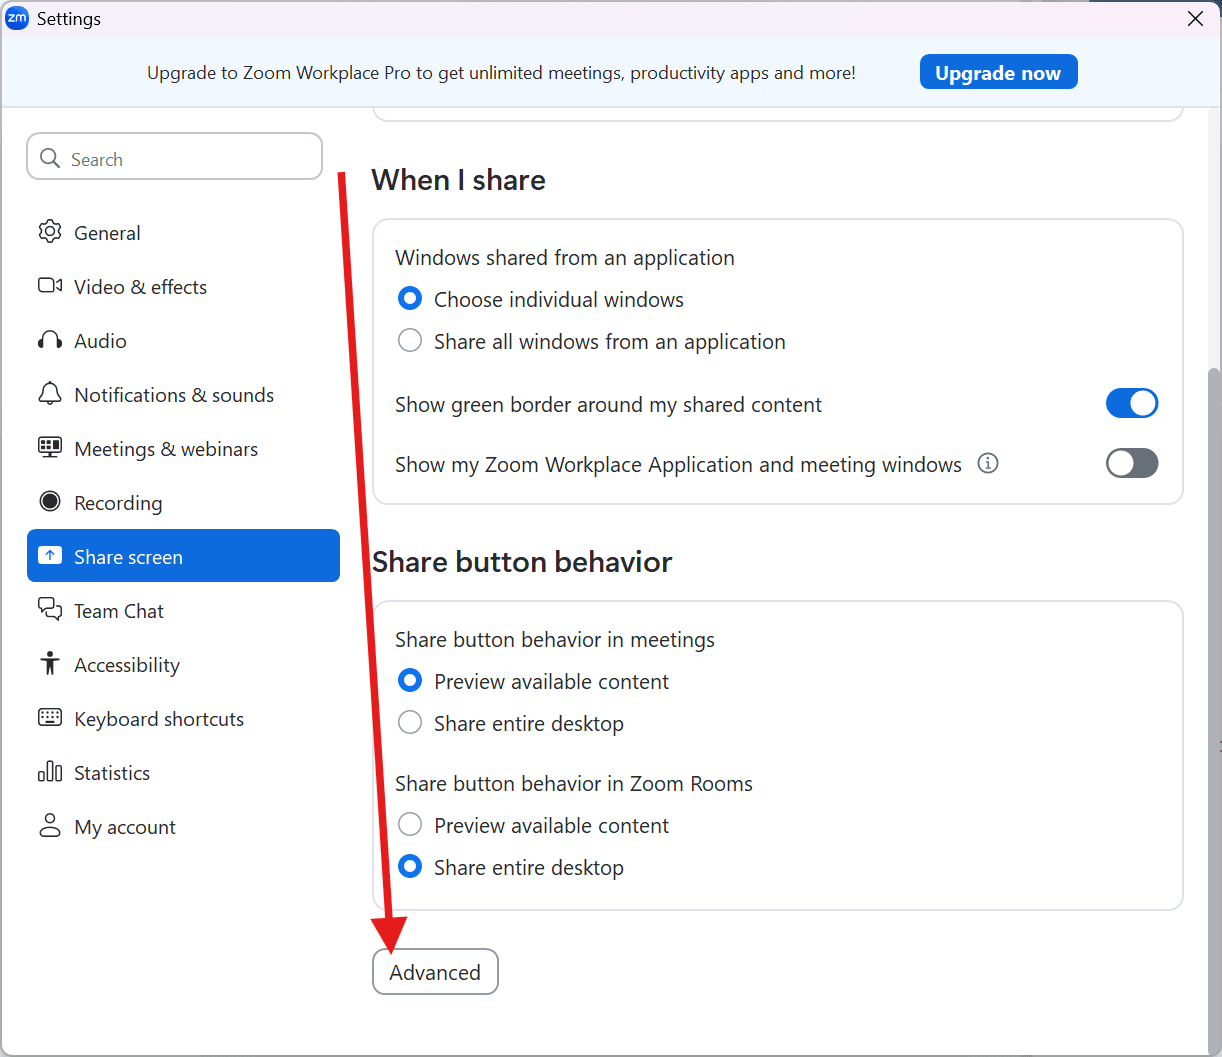
Task: Disable green border around shared content
Action: coord(1131,403)
